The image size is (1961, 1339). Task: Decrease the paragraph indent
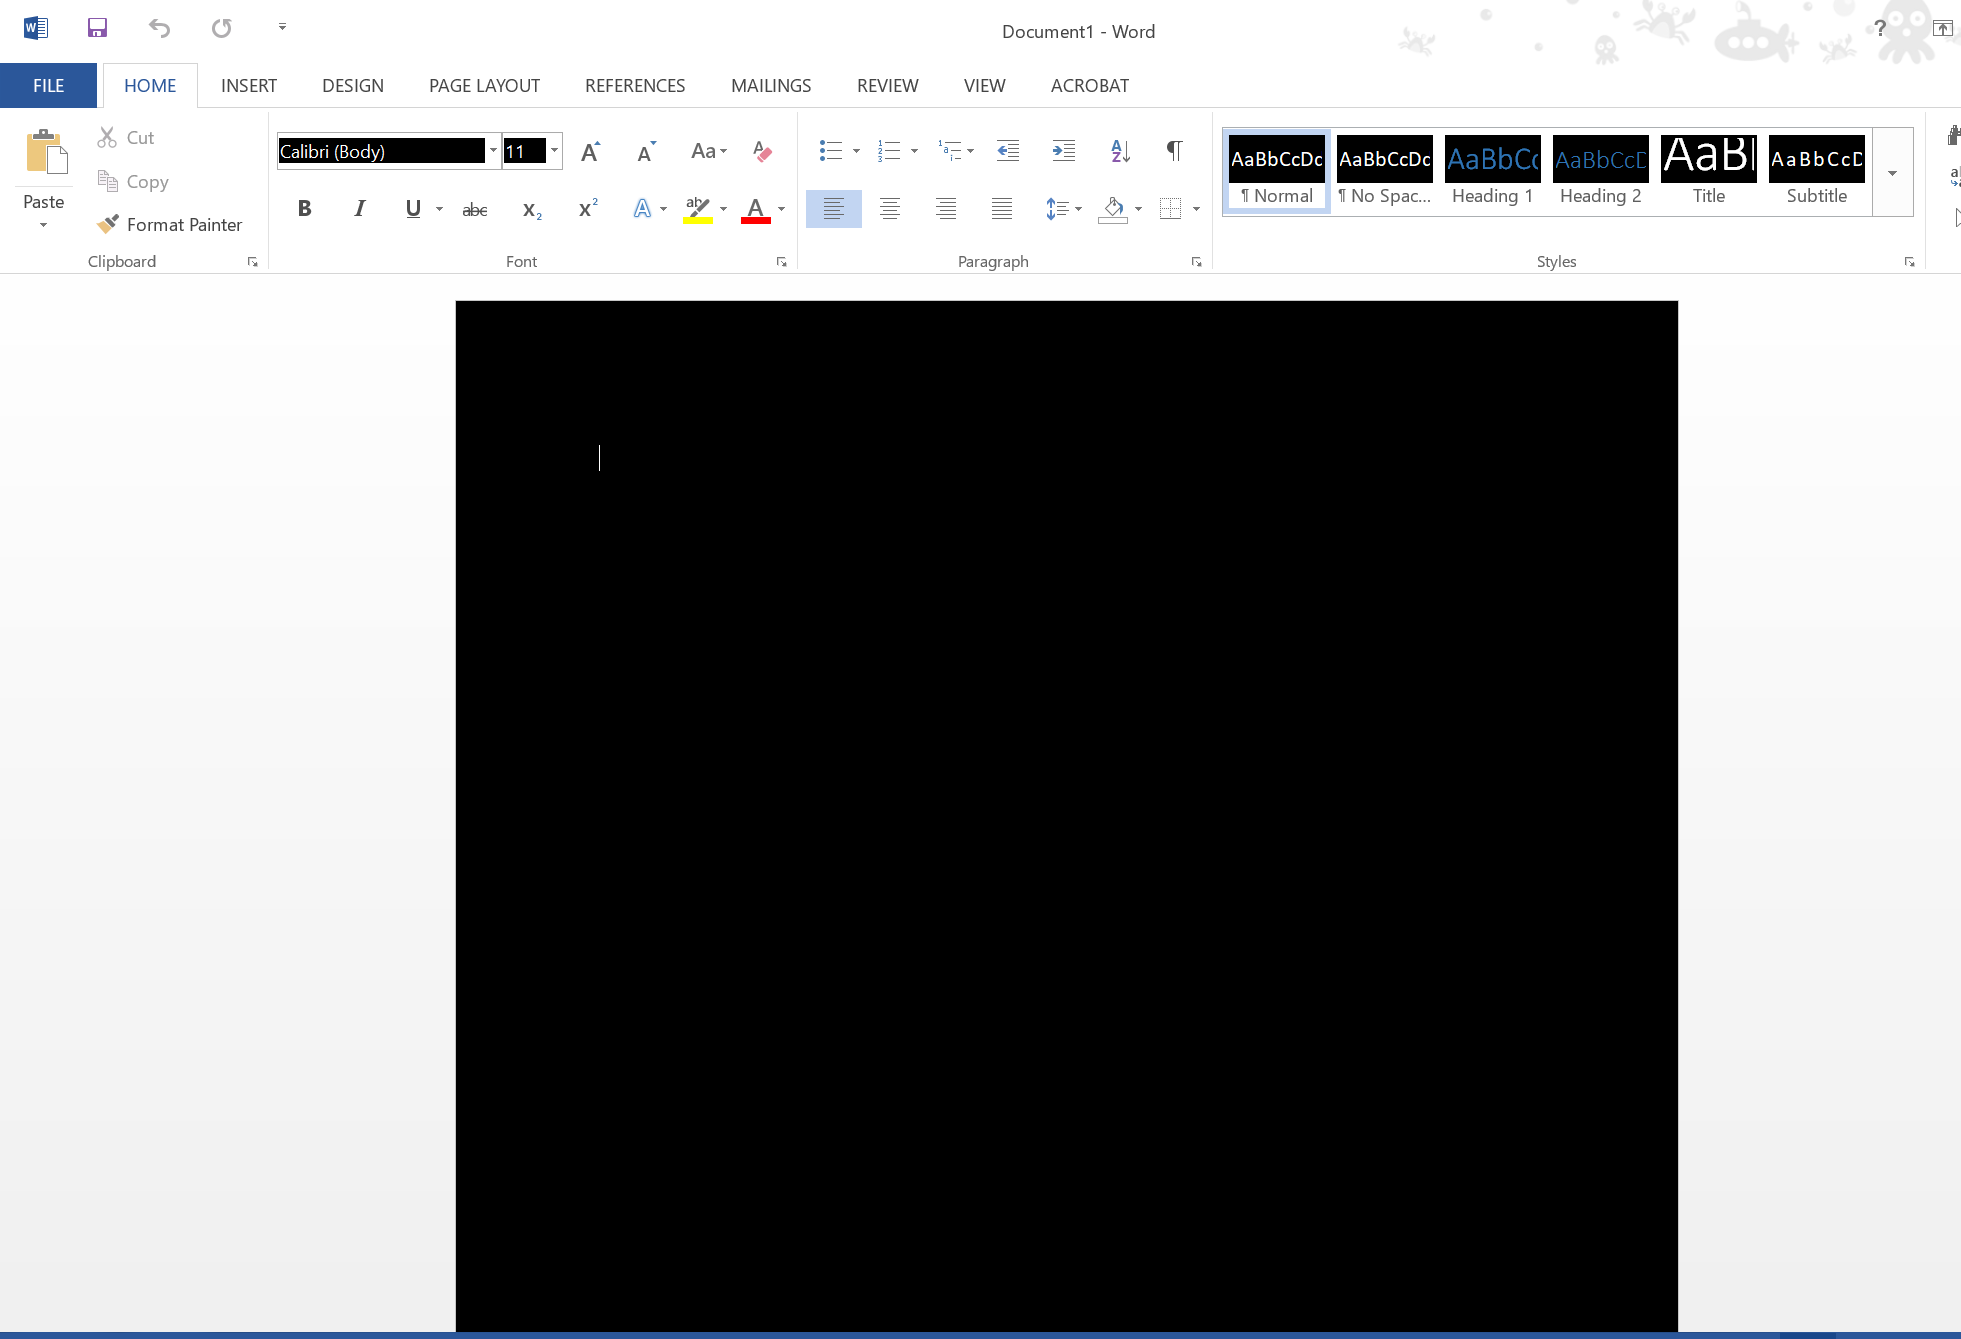coord(1008,151)
